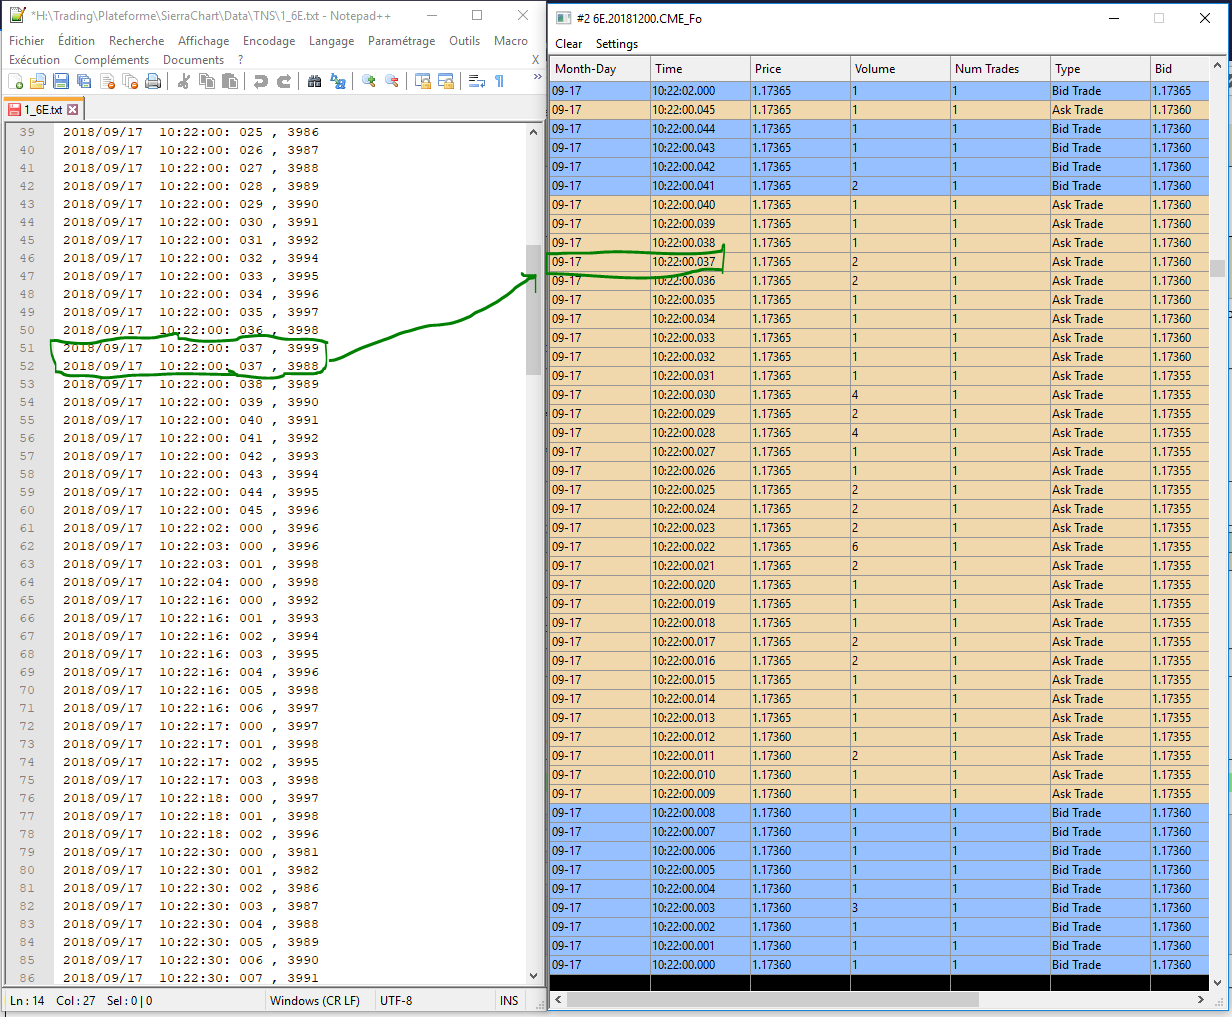Switch to the 1_6E.txt tab
The height and width of the screenshot is (1017, 1232).
43,110
